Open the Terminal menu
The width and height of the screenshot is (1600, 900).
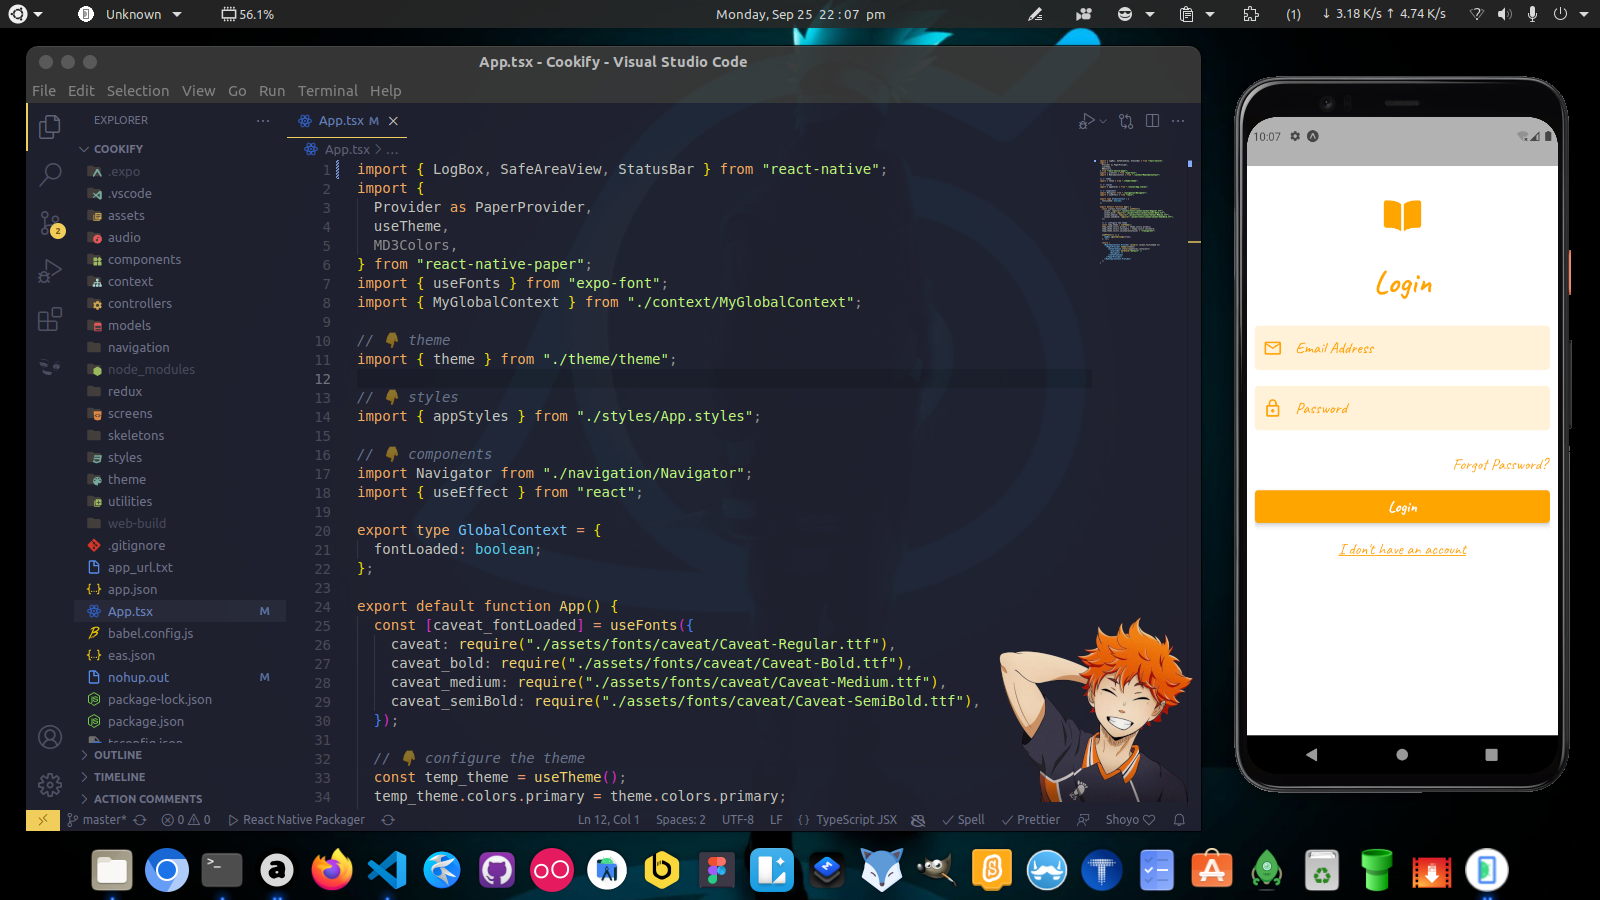click(x=327, y=91)
